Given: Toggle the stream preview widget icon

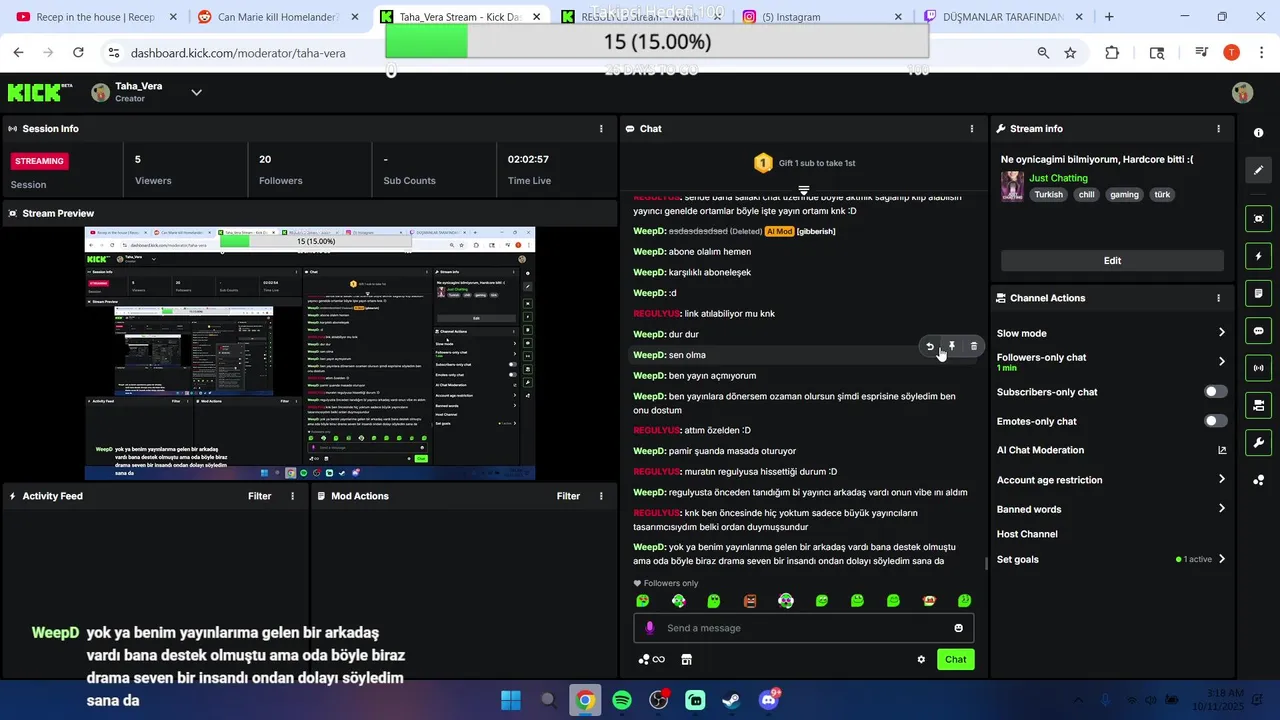Looking at the screenshot, I should (x=1258, y=219).
